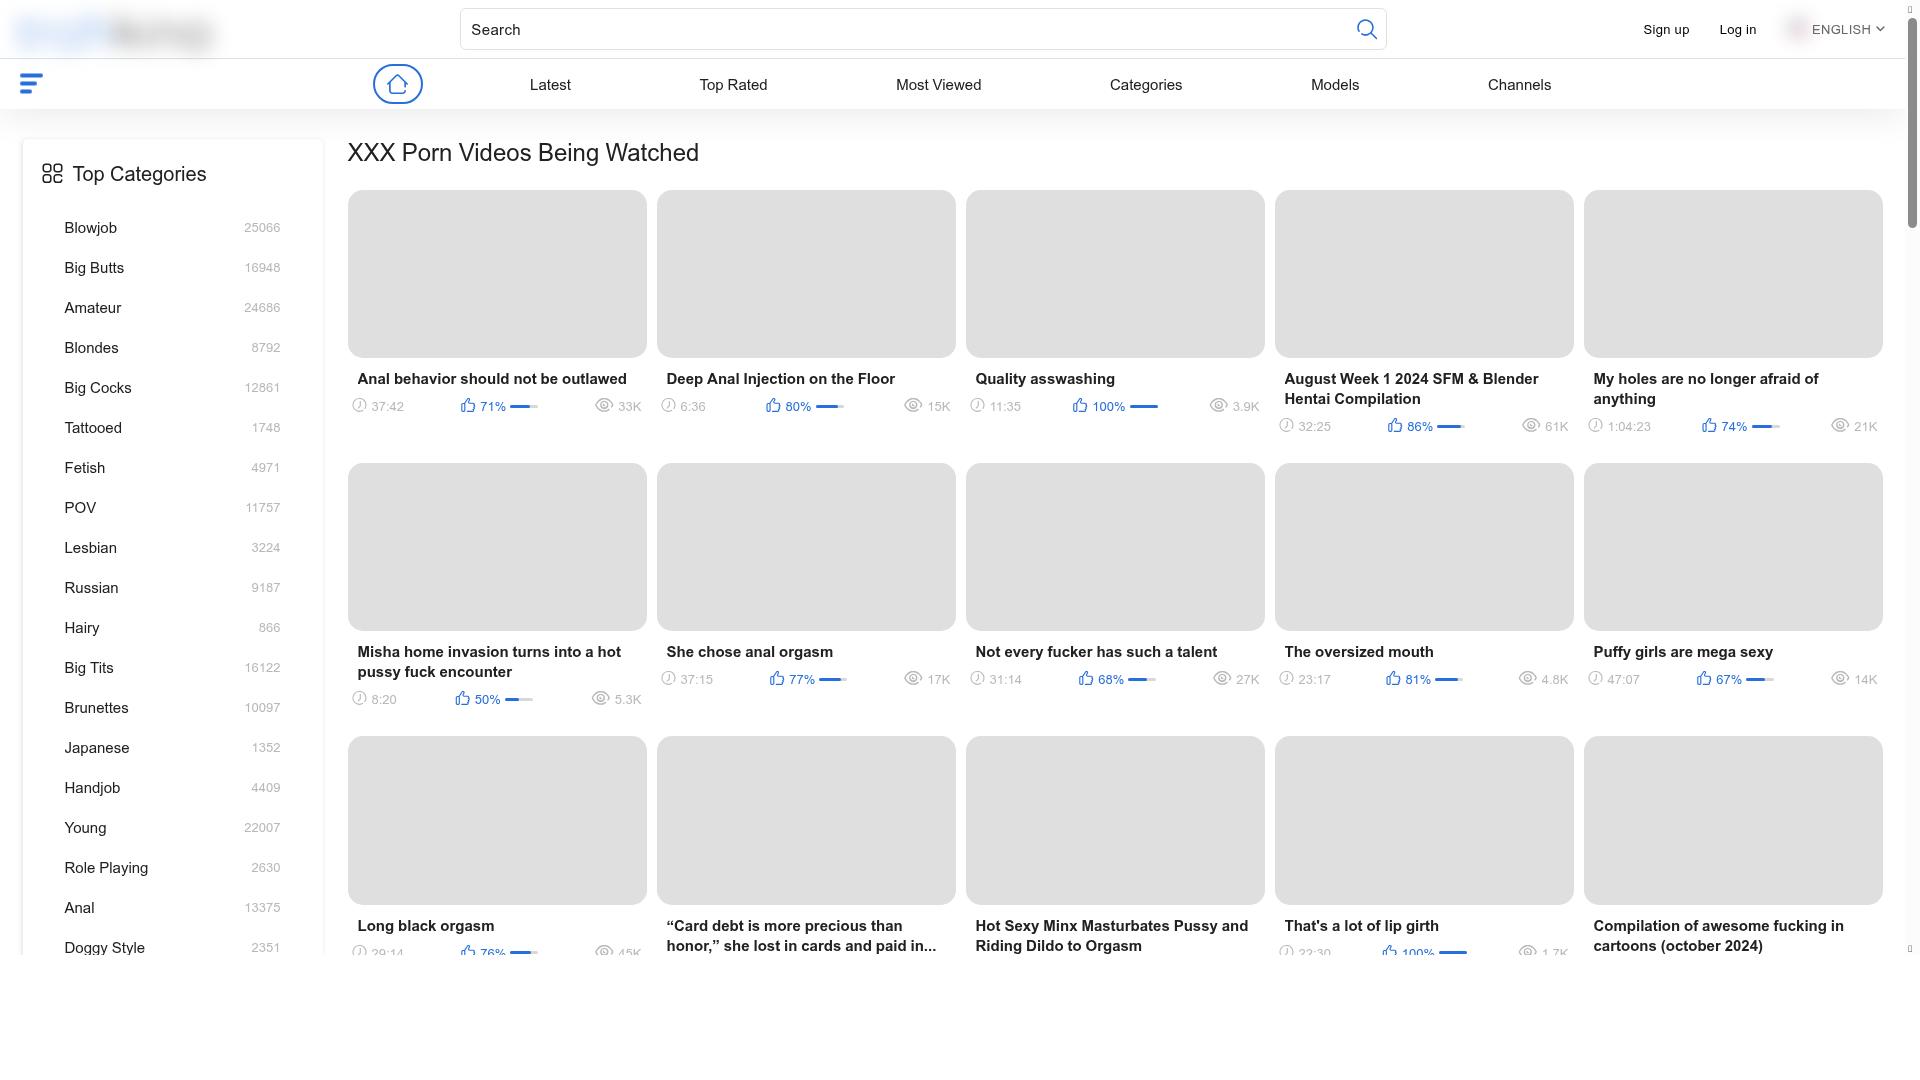
Task: Select the Tattooed category in sidebar
Action: [93, 428]
